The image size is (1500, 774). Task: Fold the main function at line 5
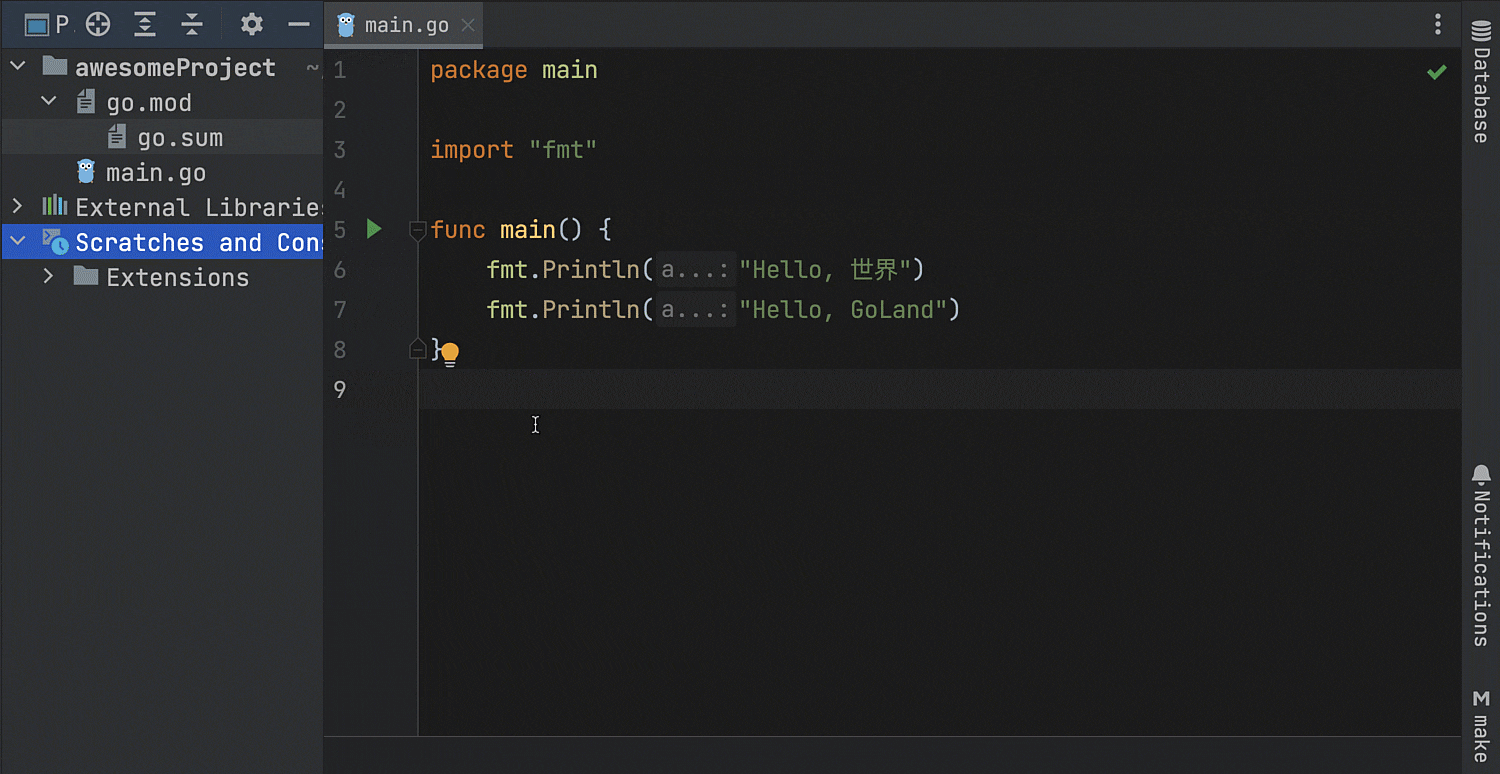click(x=418, y=230)
